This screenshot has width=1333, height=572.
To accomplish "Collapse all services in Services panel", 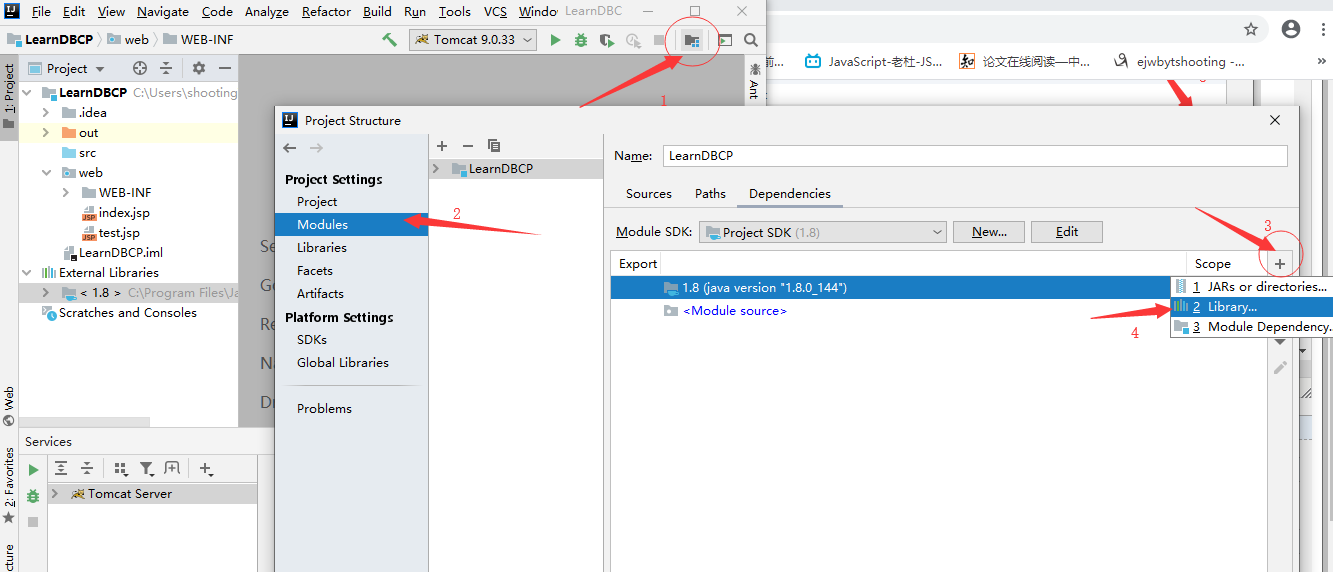I will 87,468.
